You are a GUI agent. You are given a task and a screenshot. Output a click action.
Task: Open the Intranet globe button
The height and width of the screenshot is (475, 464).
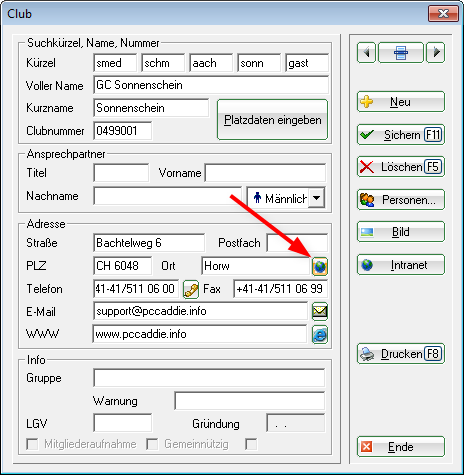coord(401,265)
